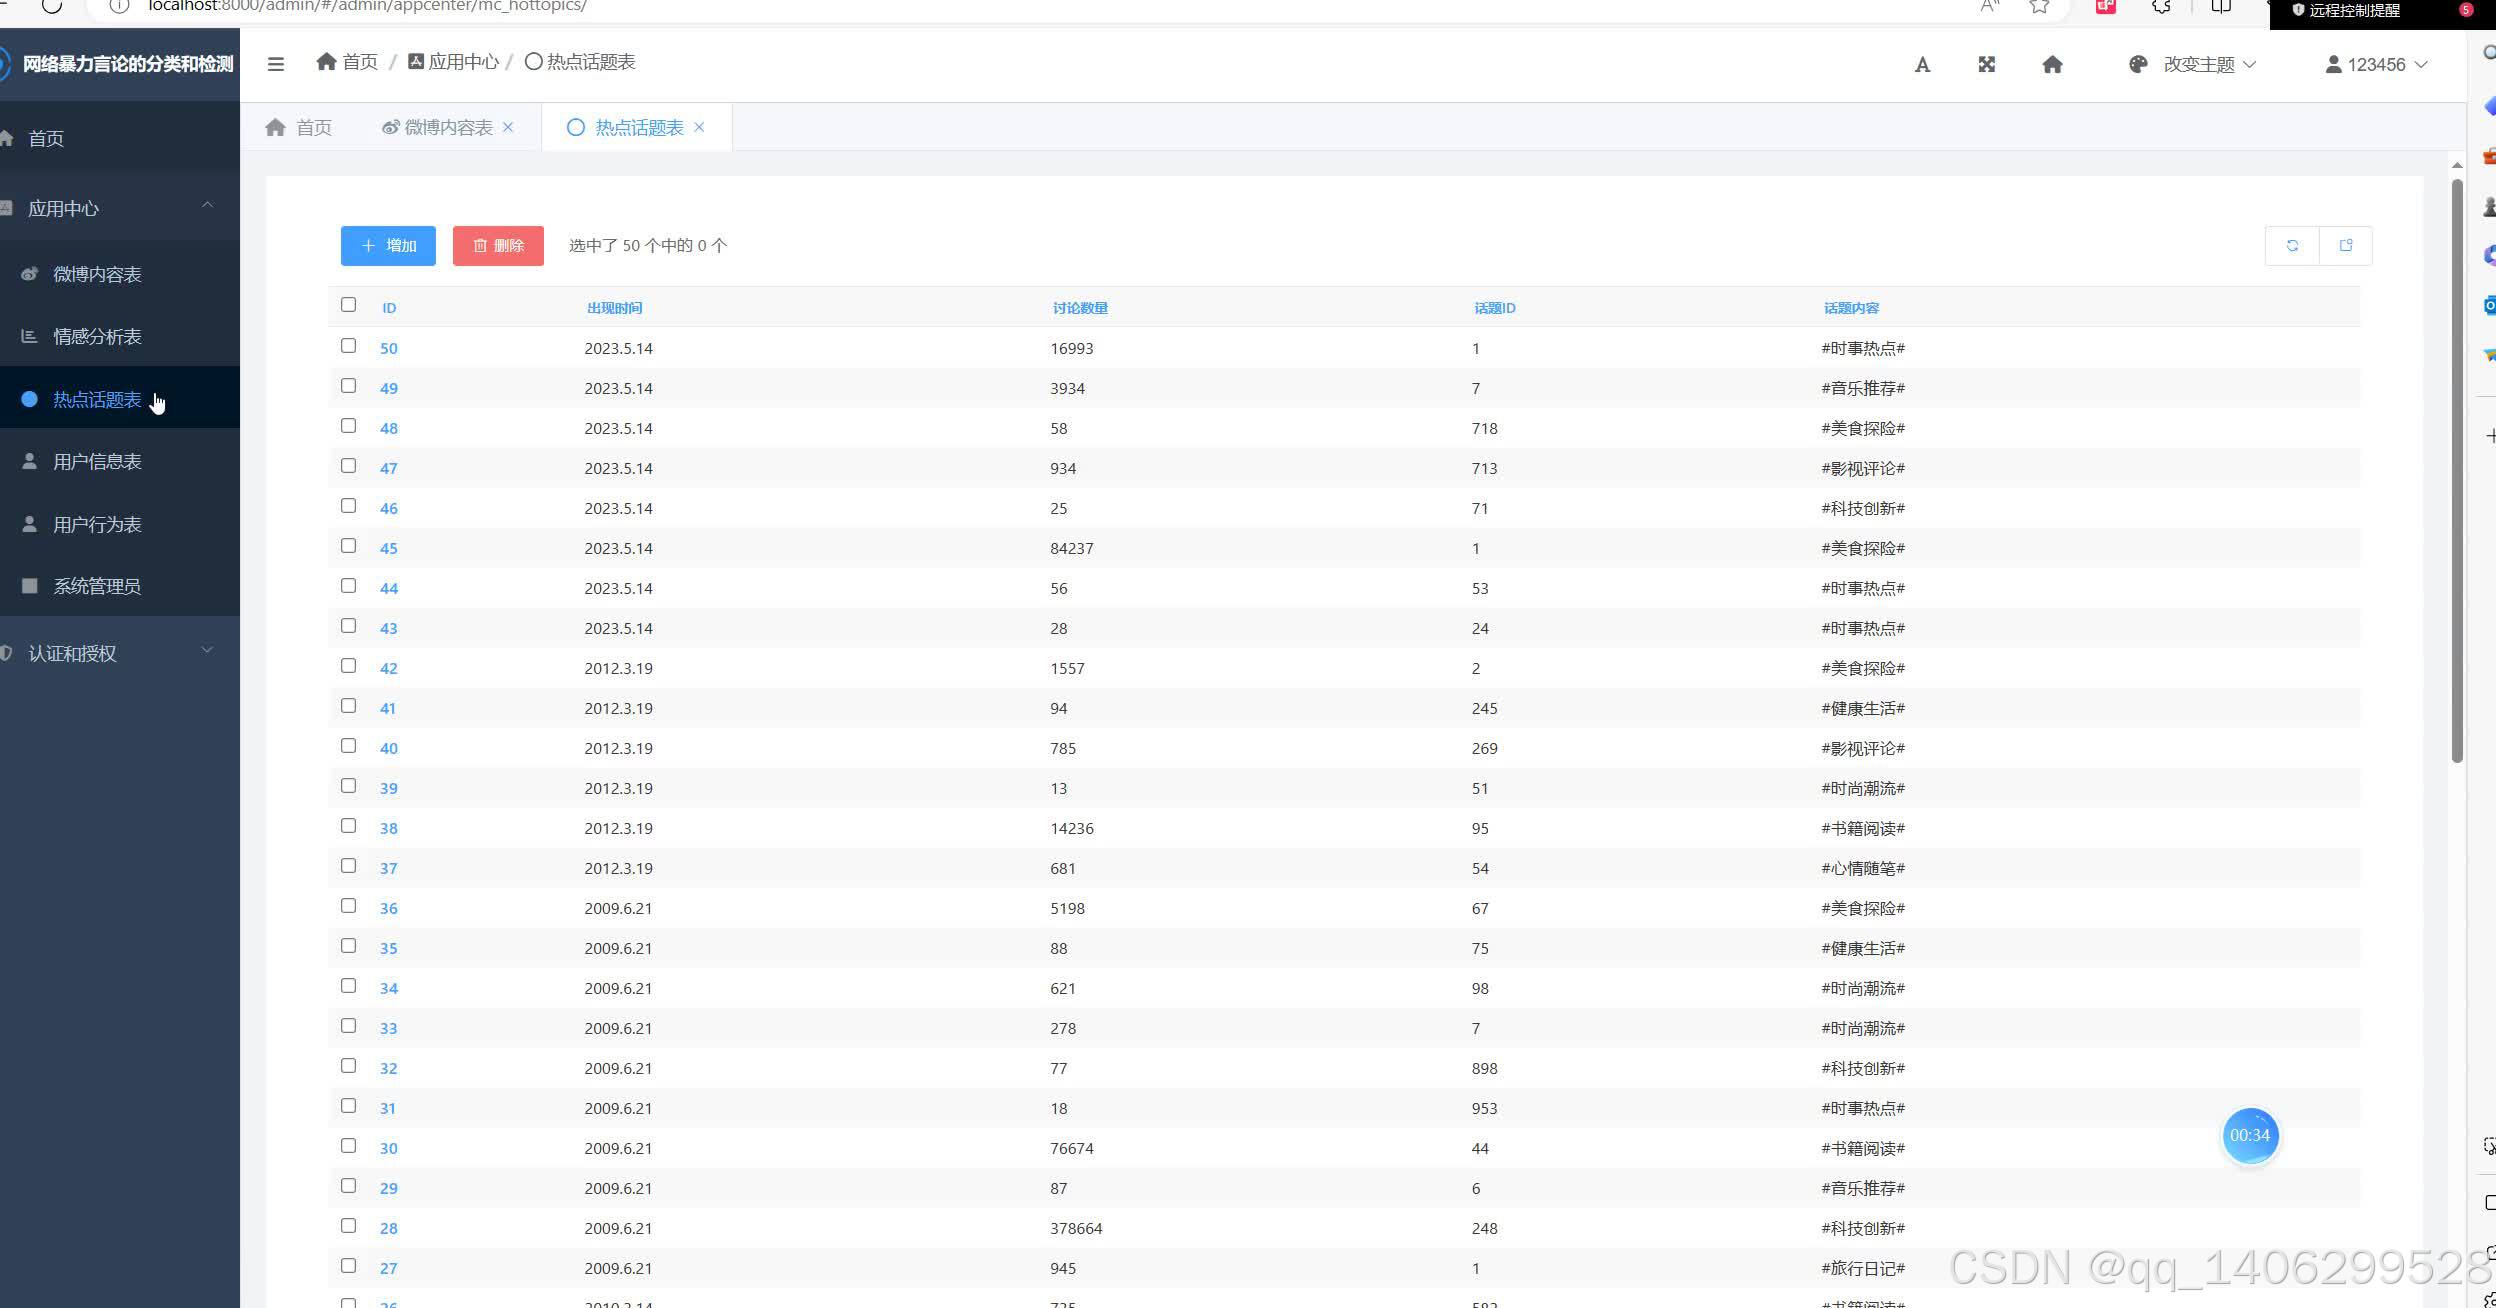Click the browser favorites star icon
2496x1308 pixels.
(x=2039, y=6)
